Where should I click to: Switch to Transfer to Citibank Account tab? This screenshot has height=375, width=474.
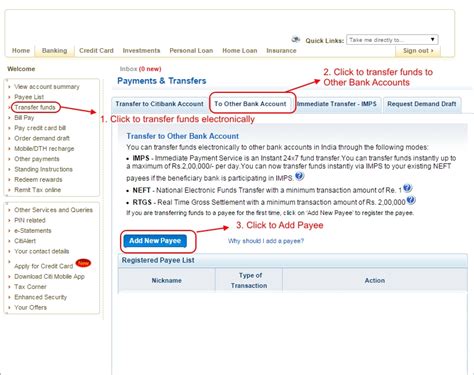click(159, 104)
